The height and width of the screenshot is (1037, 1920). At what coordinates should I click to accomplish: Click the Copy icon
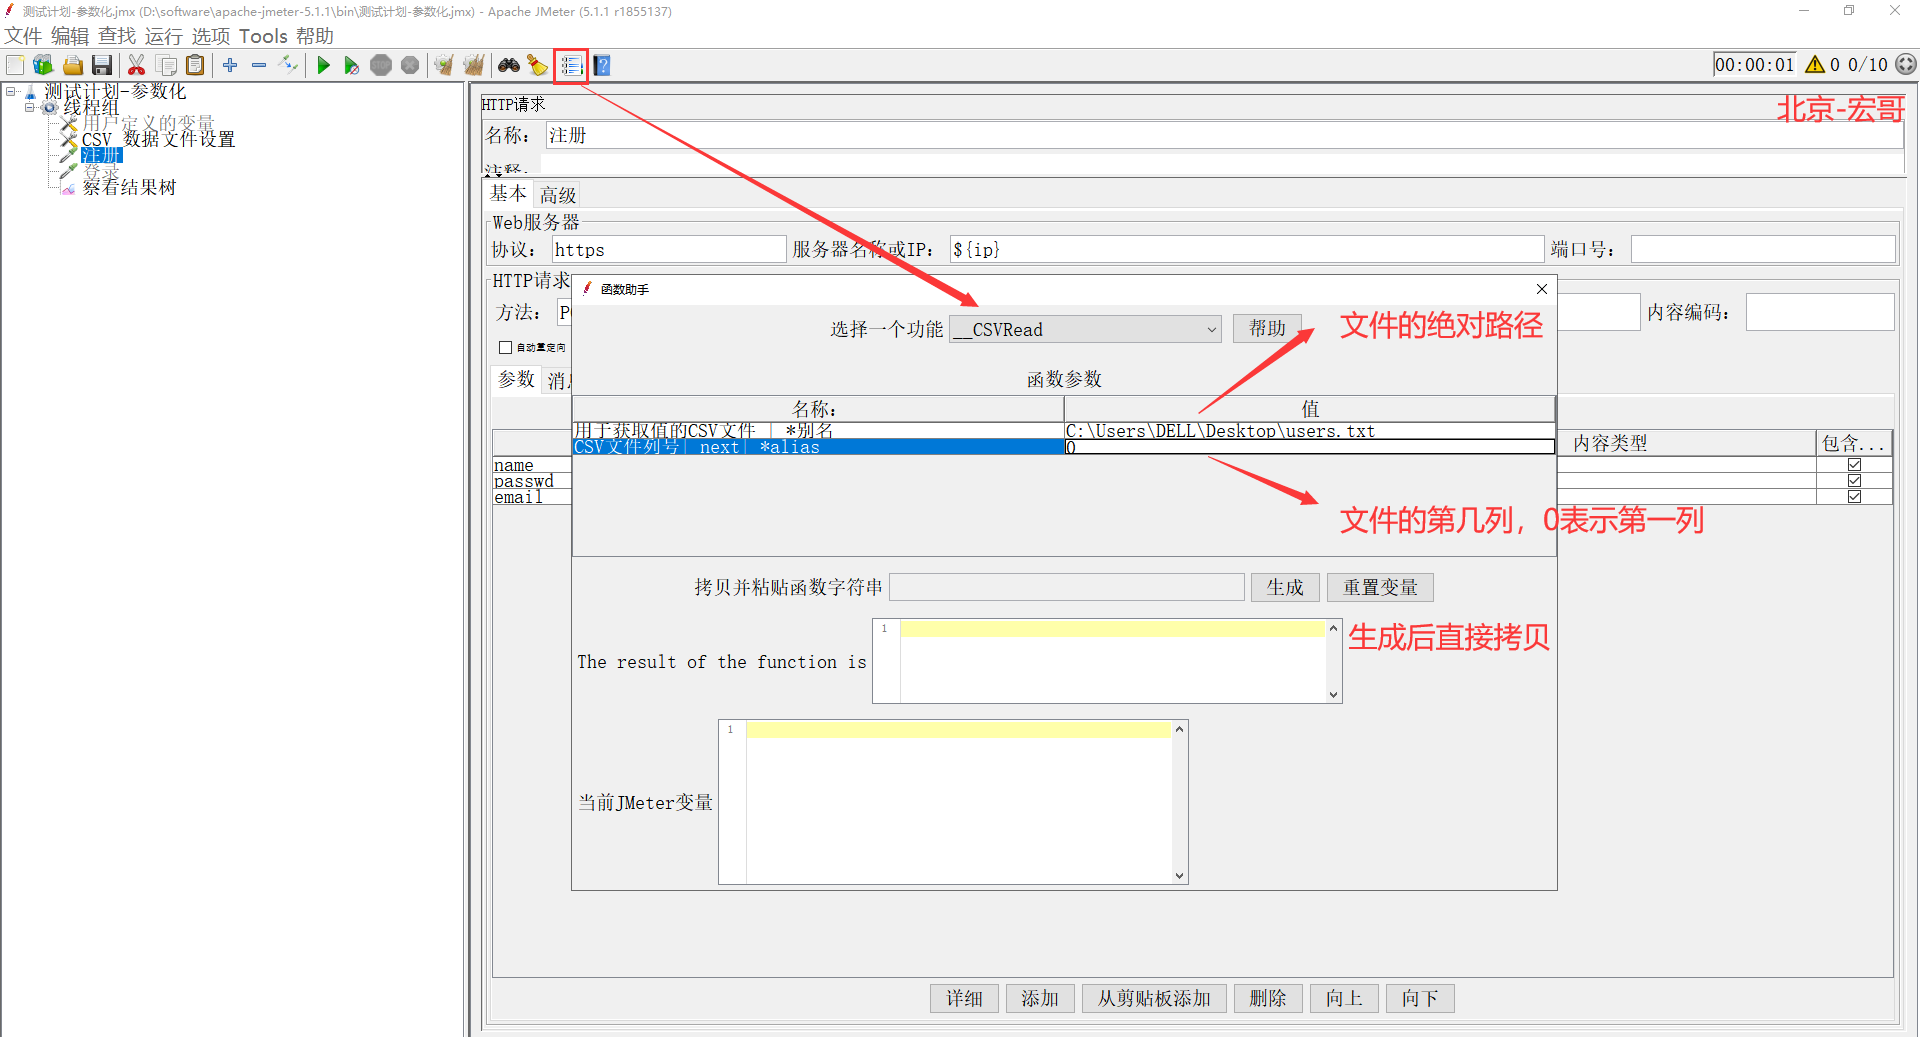(x=167, y=65)
